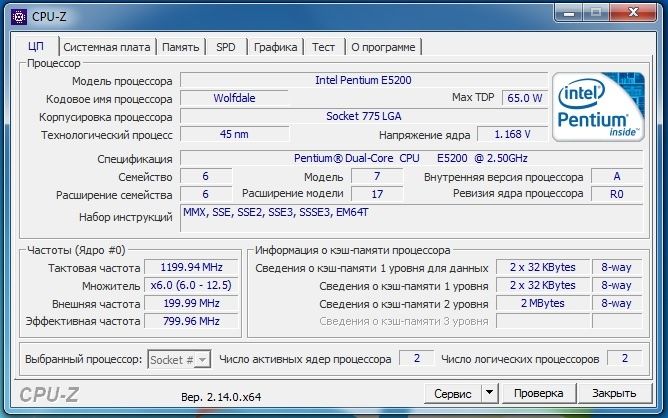Click the Внутренняя версия процессора value A

click(x=617, y=176)
